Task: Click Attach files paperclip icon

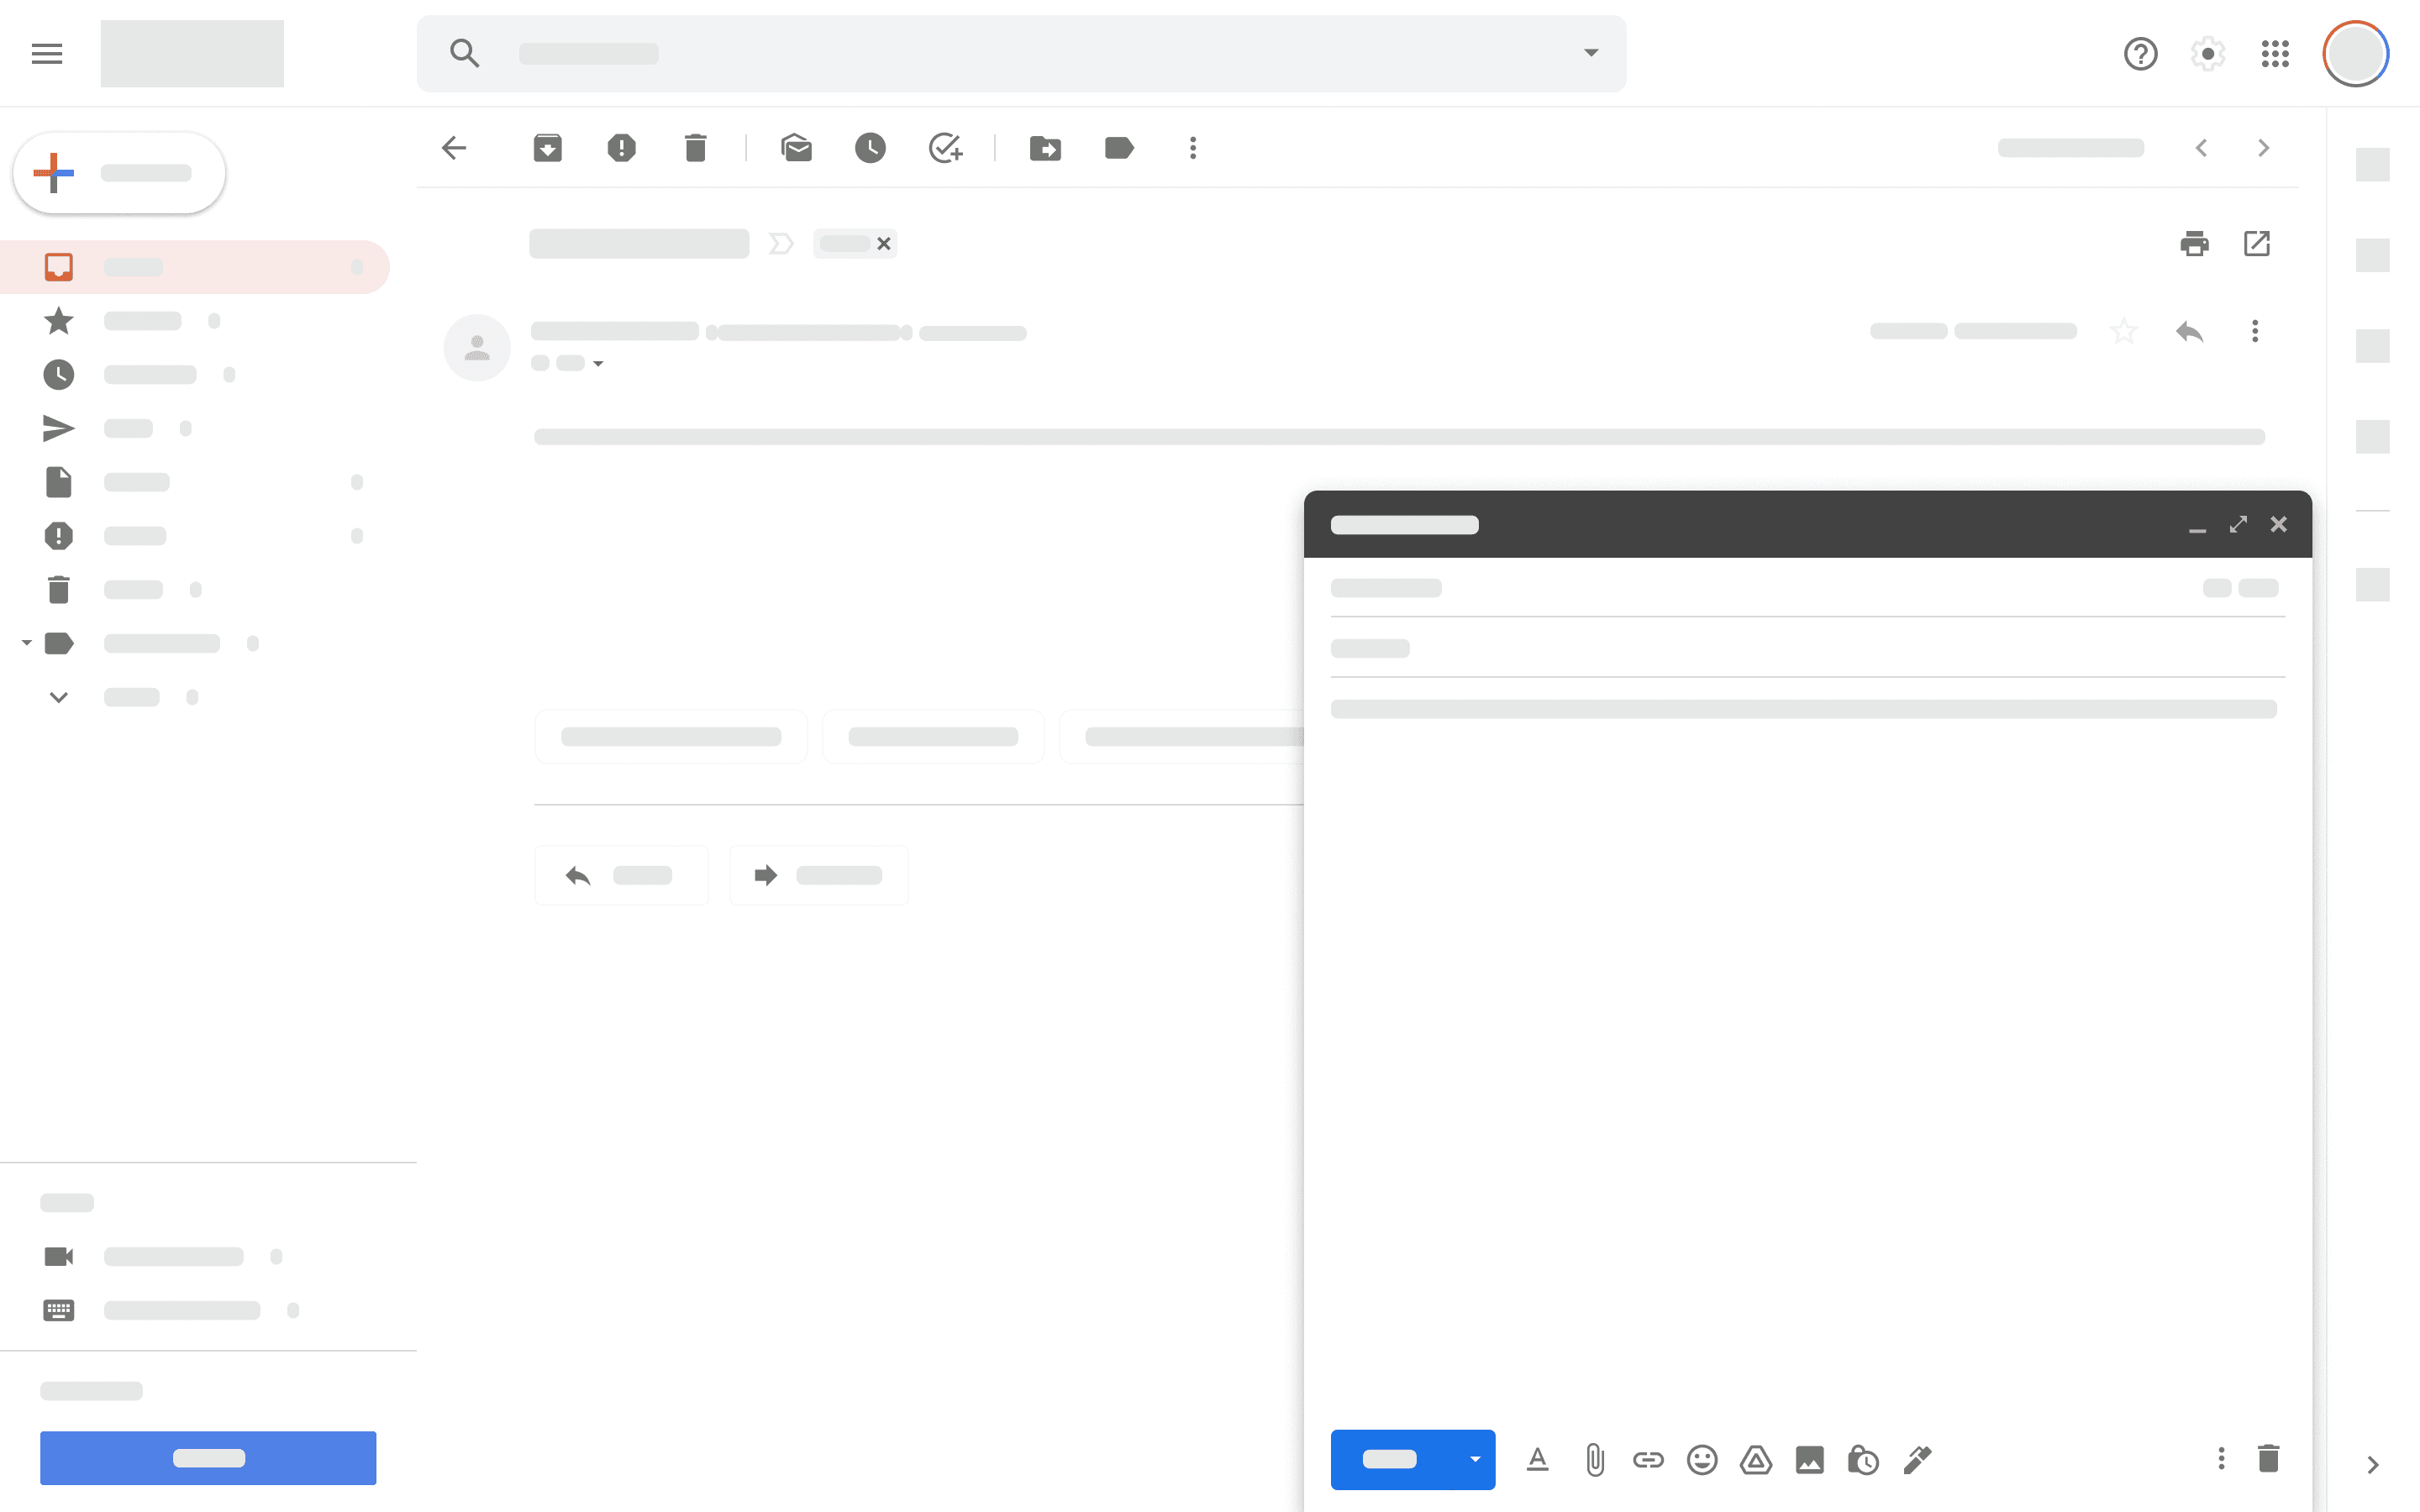Action: tap(1595, 1460)
